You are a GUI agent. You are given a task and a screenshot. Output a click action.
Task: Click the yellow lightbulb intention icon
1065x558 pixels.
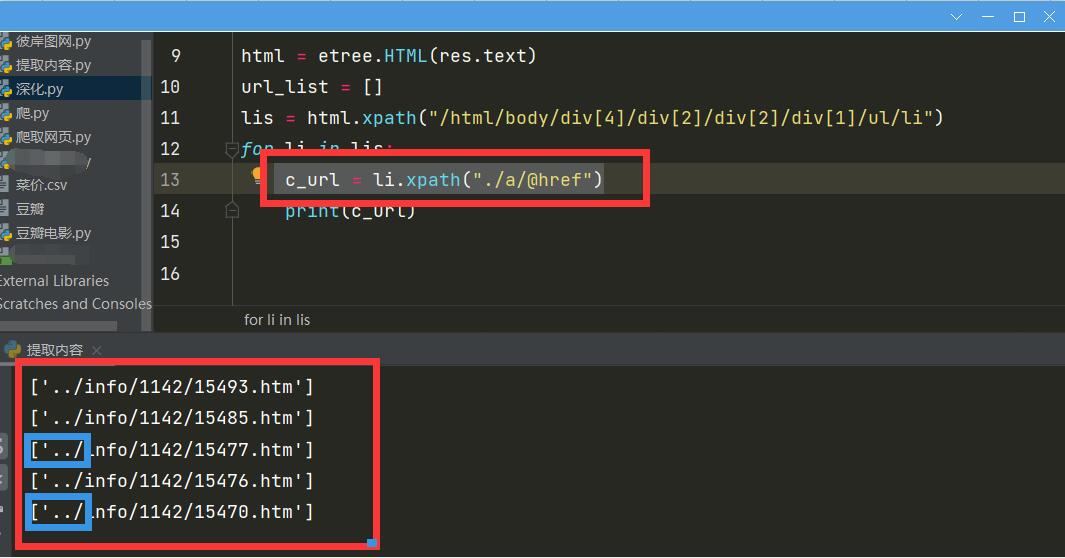tap(256, 177)
